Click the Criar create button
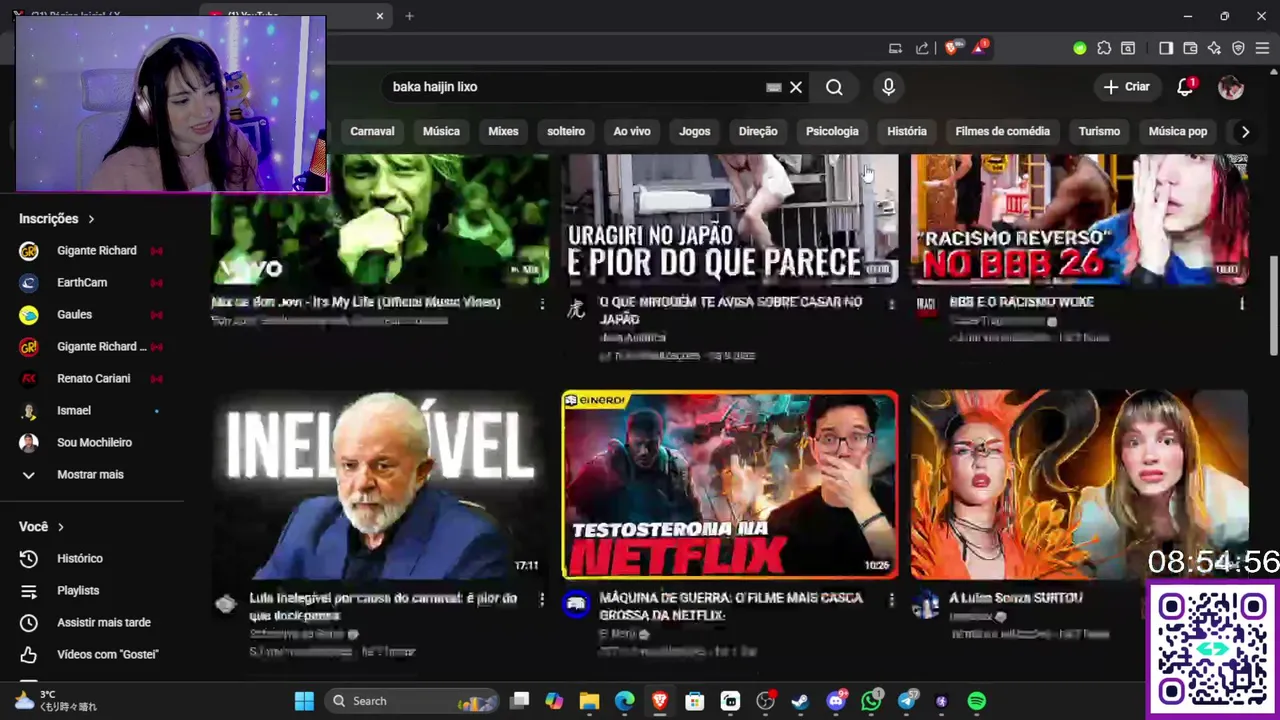 (x=1127, y=87)
